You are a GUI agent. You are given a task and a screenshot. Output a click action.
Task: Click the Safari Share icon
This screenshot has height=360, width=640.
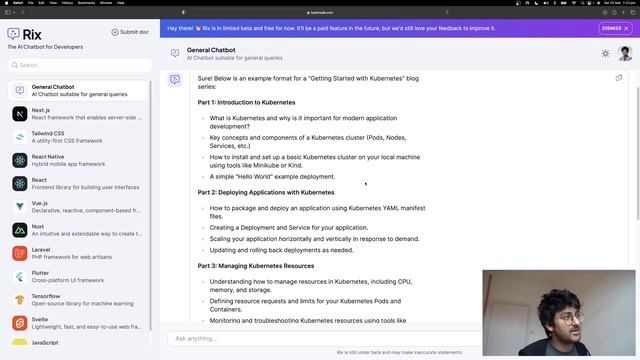tap(614, 13)
